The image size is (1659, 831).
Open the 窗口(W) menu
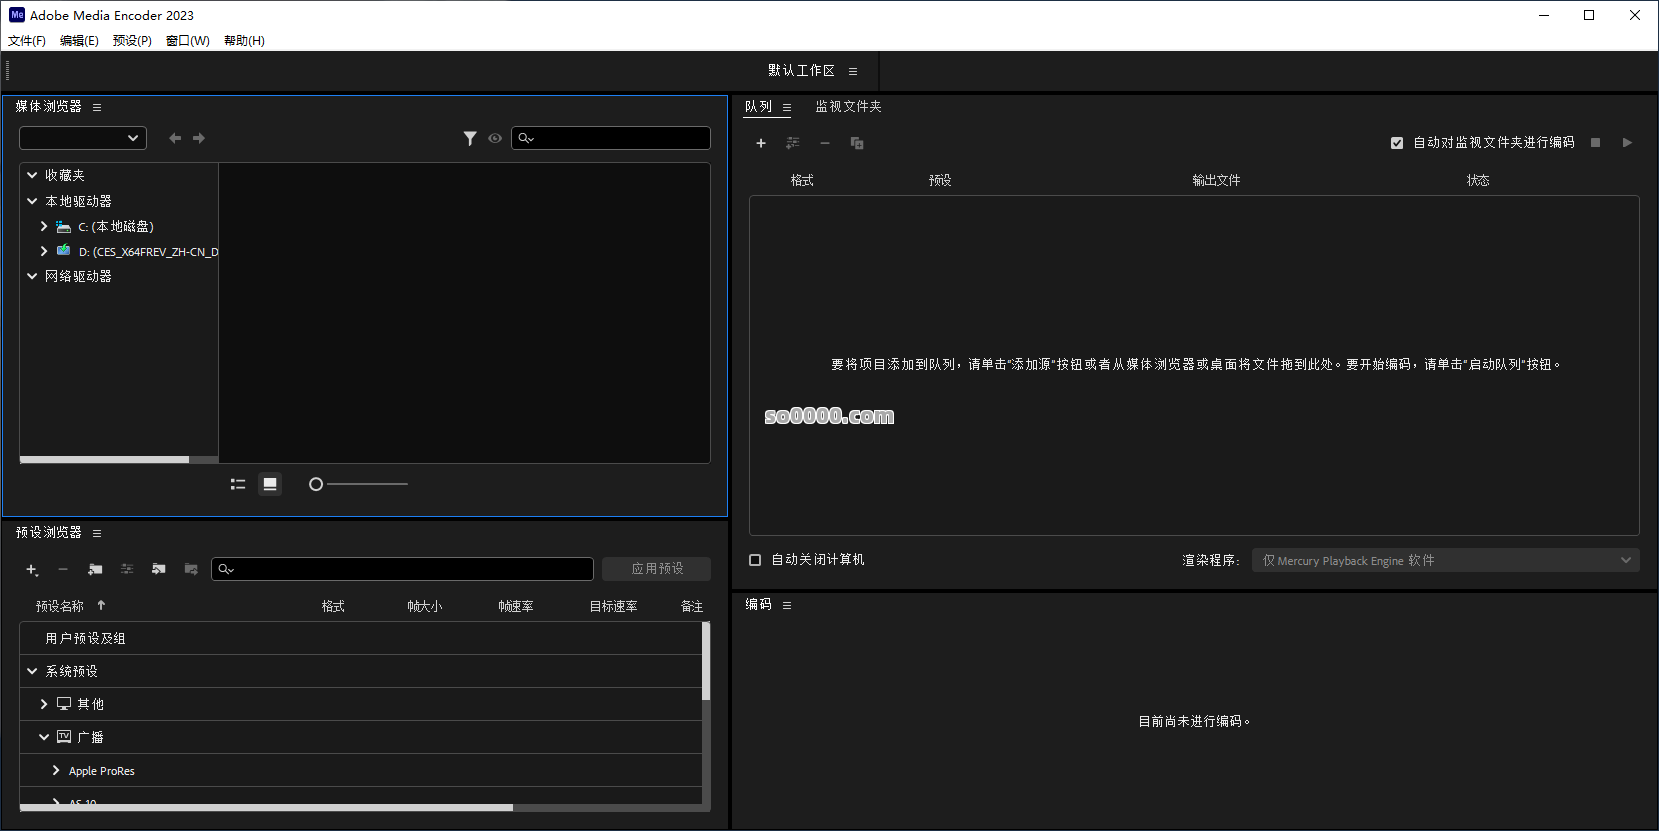pyautogui.click(x=188, y=41)
